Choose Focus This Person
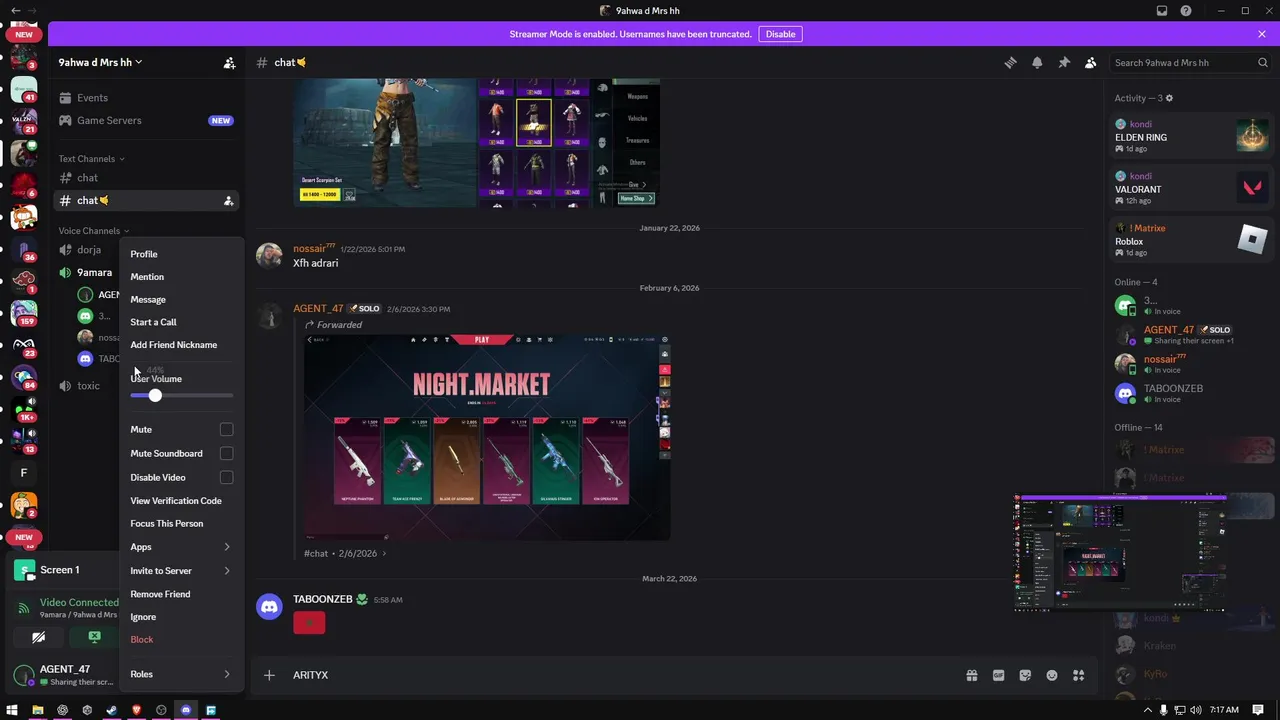Viewport: 1280px width, 720px height. (x=182, y=524)
